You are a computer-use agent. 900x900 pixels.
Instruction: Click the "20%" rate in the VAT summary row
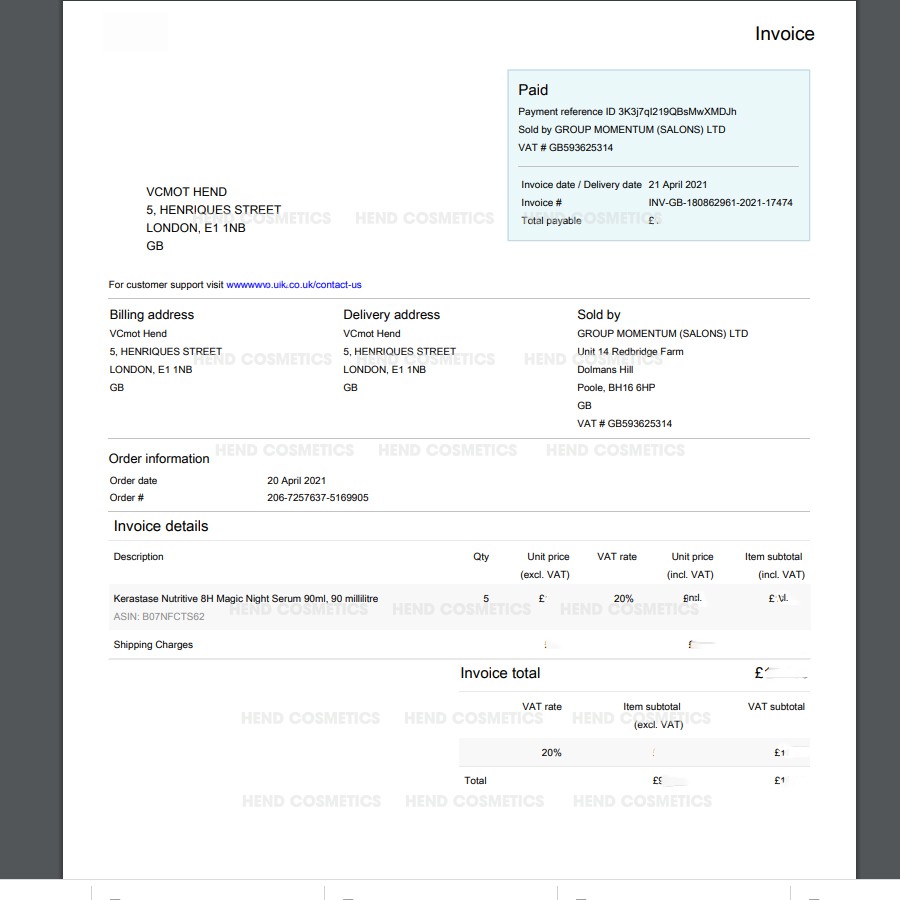coord(552,752)
